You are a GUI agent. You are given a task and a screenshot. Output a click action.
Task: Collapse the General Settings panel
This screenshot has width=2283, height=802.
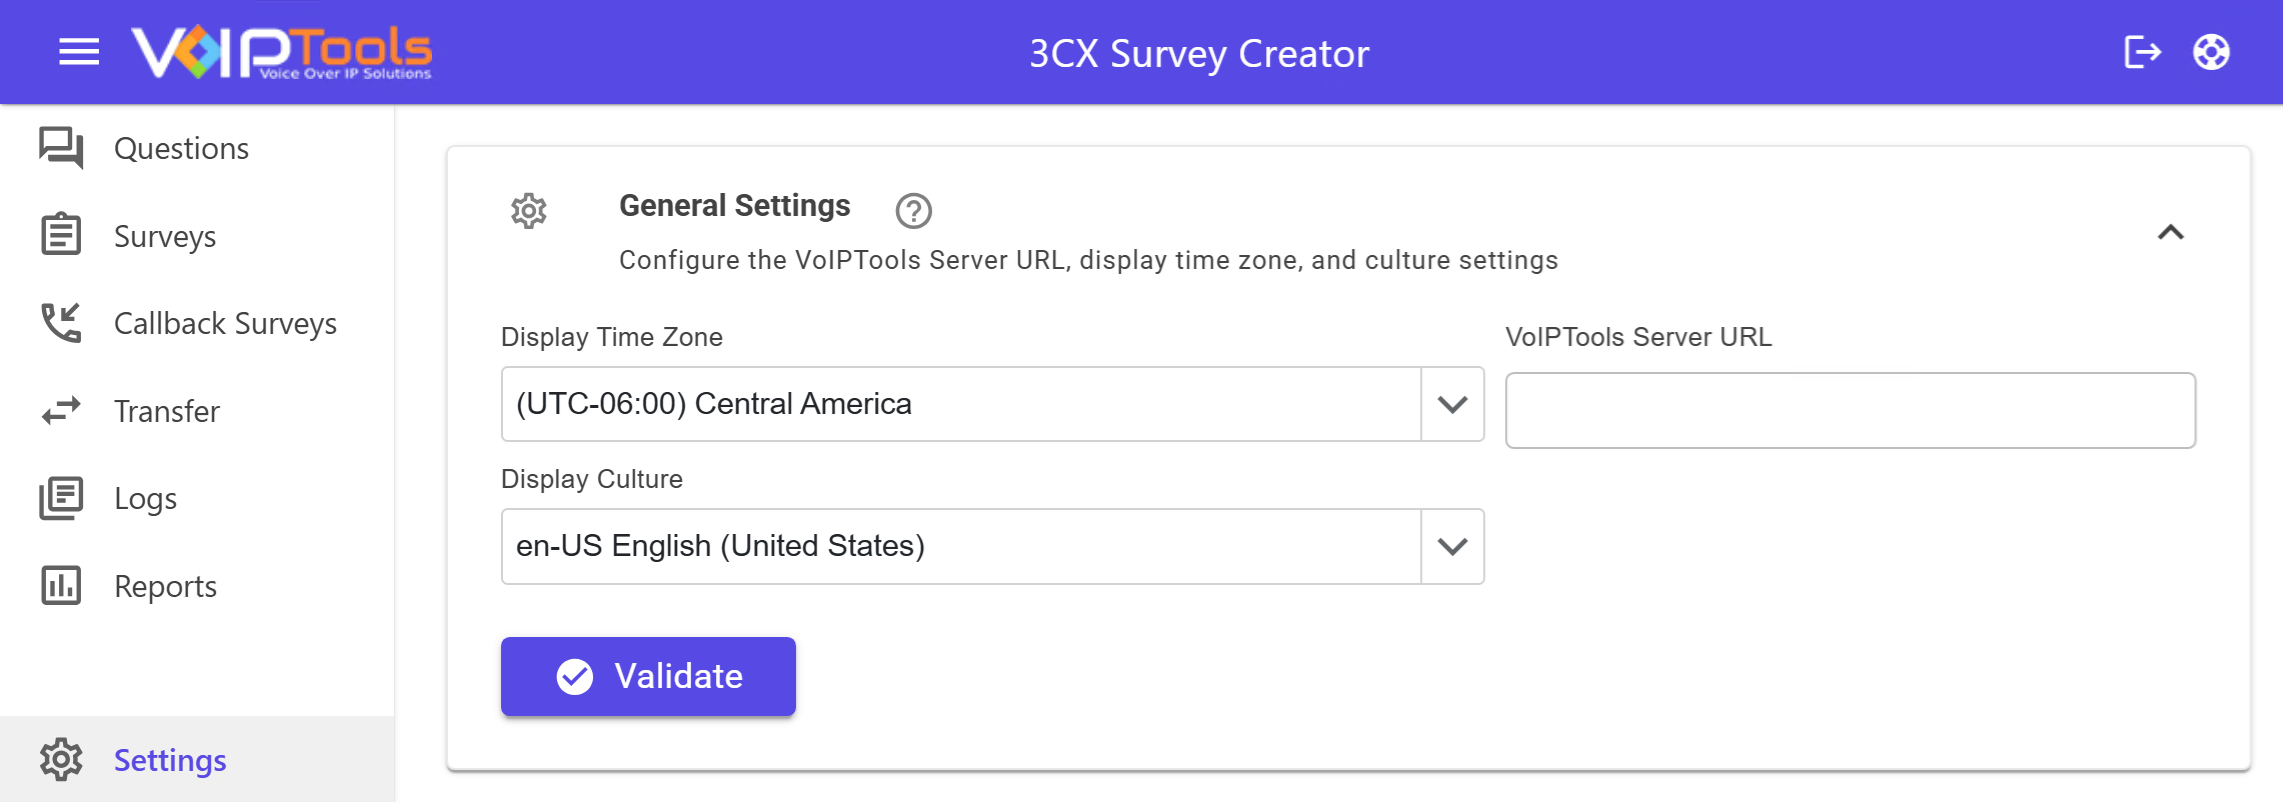[x=2170, y=232]
